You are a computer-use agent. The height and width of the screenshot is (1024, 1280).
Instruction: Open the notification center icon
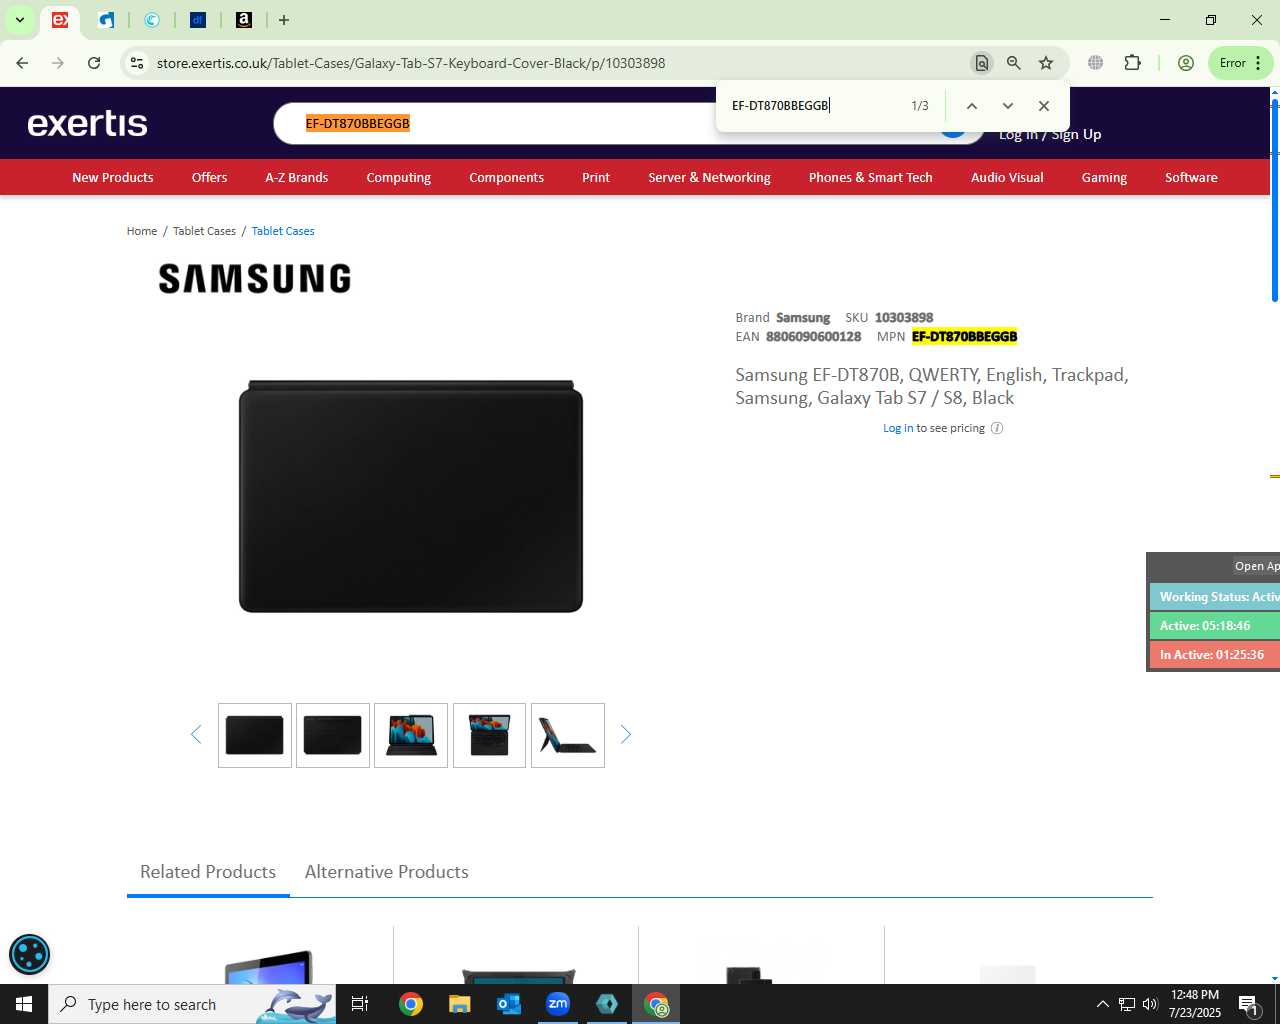(x=1249, y=1004)
